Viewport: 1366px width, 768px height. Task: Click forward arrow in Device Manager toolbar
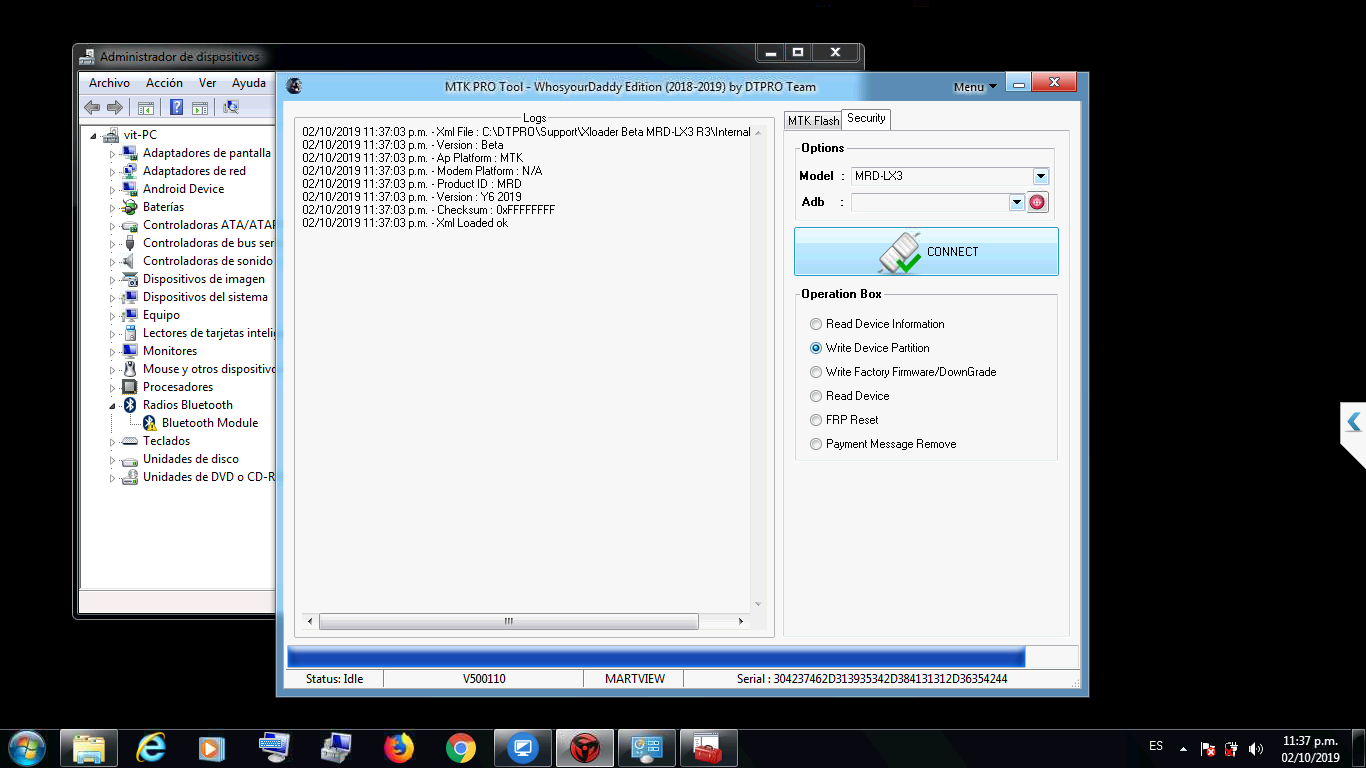click(114, 107)
